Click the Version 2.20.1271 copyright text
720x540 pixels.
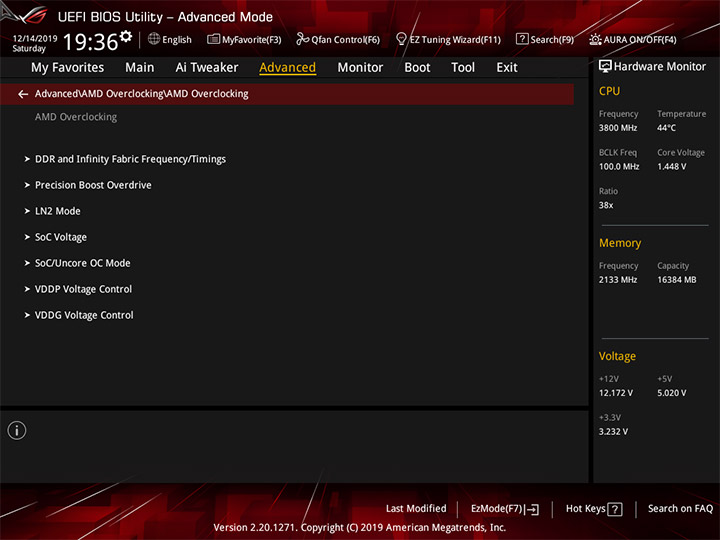pos(360,528)
